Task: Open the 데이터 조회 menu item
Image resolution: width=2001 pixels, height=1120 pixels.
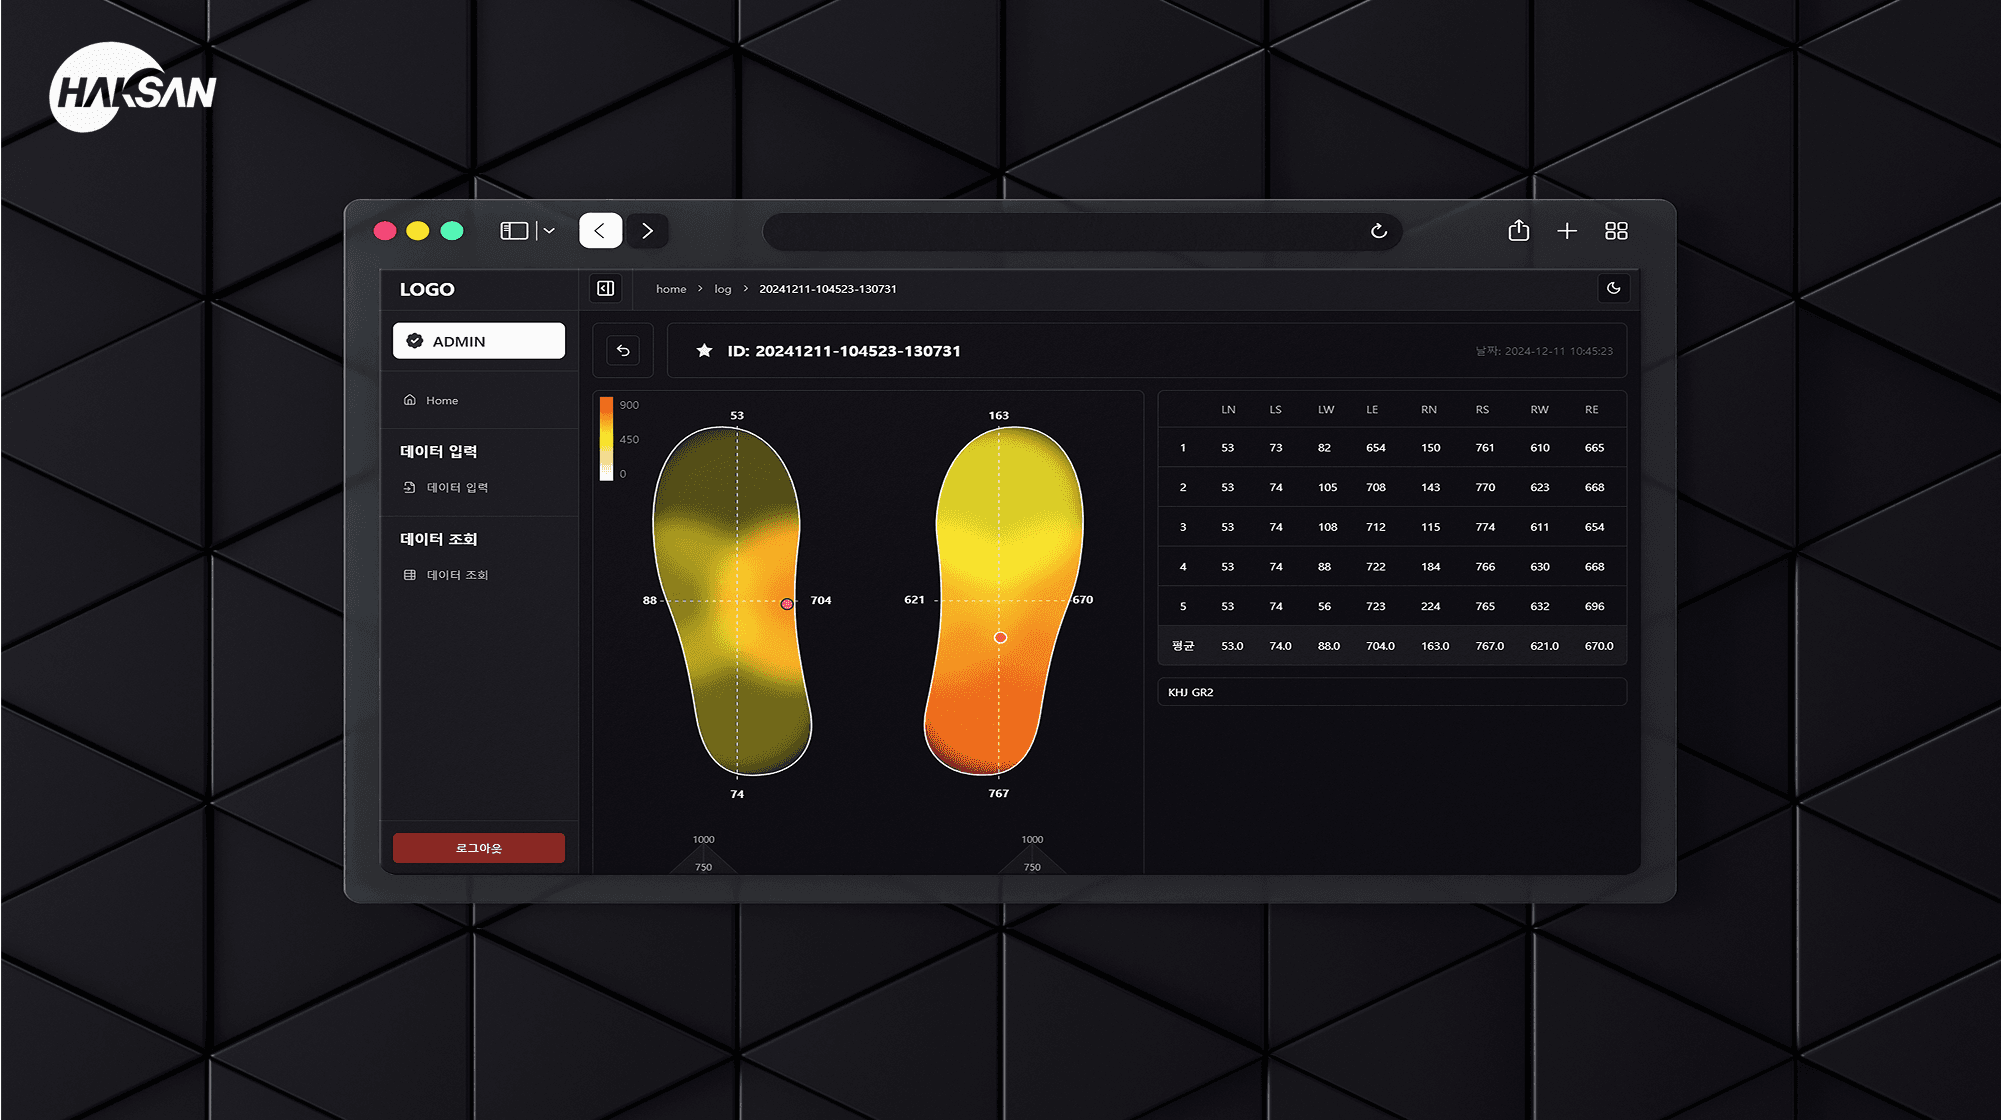Action: pos(457,575)
